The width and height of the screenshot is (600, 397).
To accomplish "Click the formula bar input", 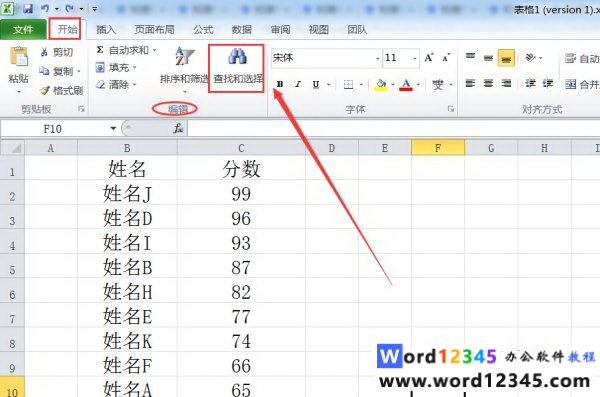I will (x=393, y=129).
